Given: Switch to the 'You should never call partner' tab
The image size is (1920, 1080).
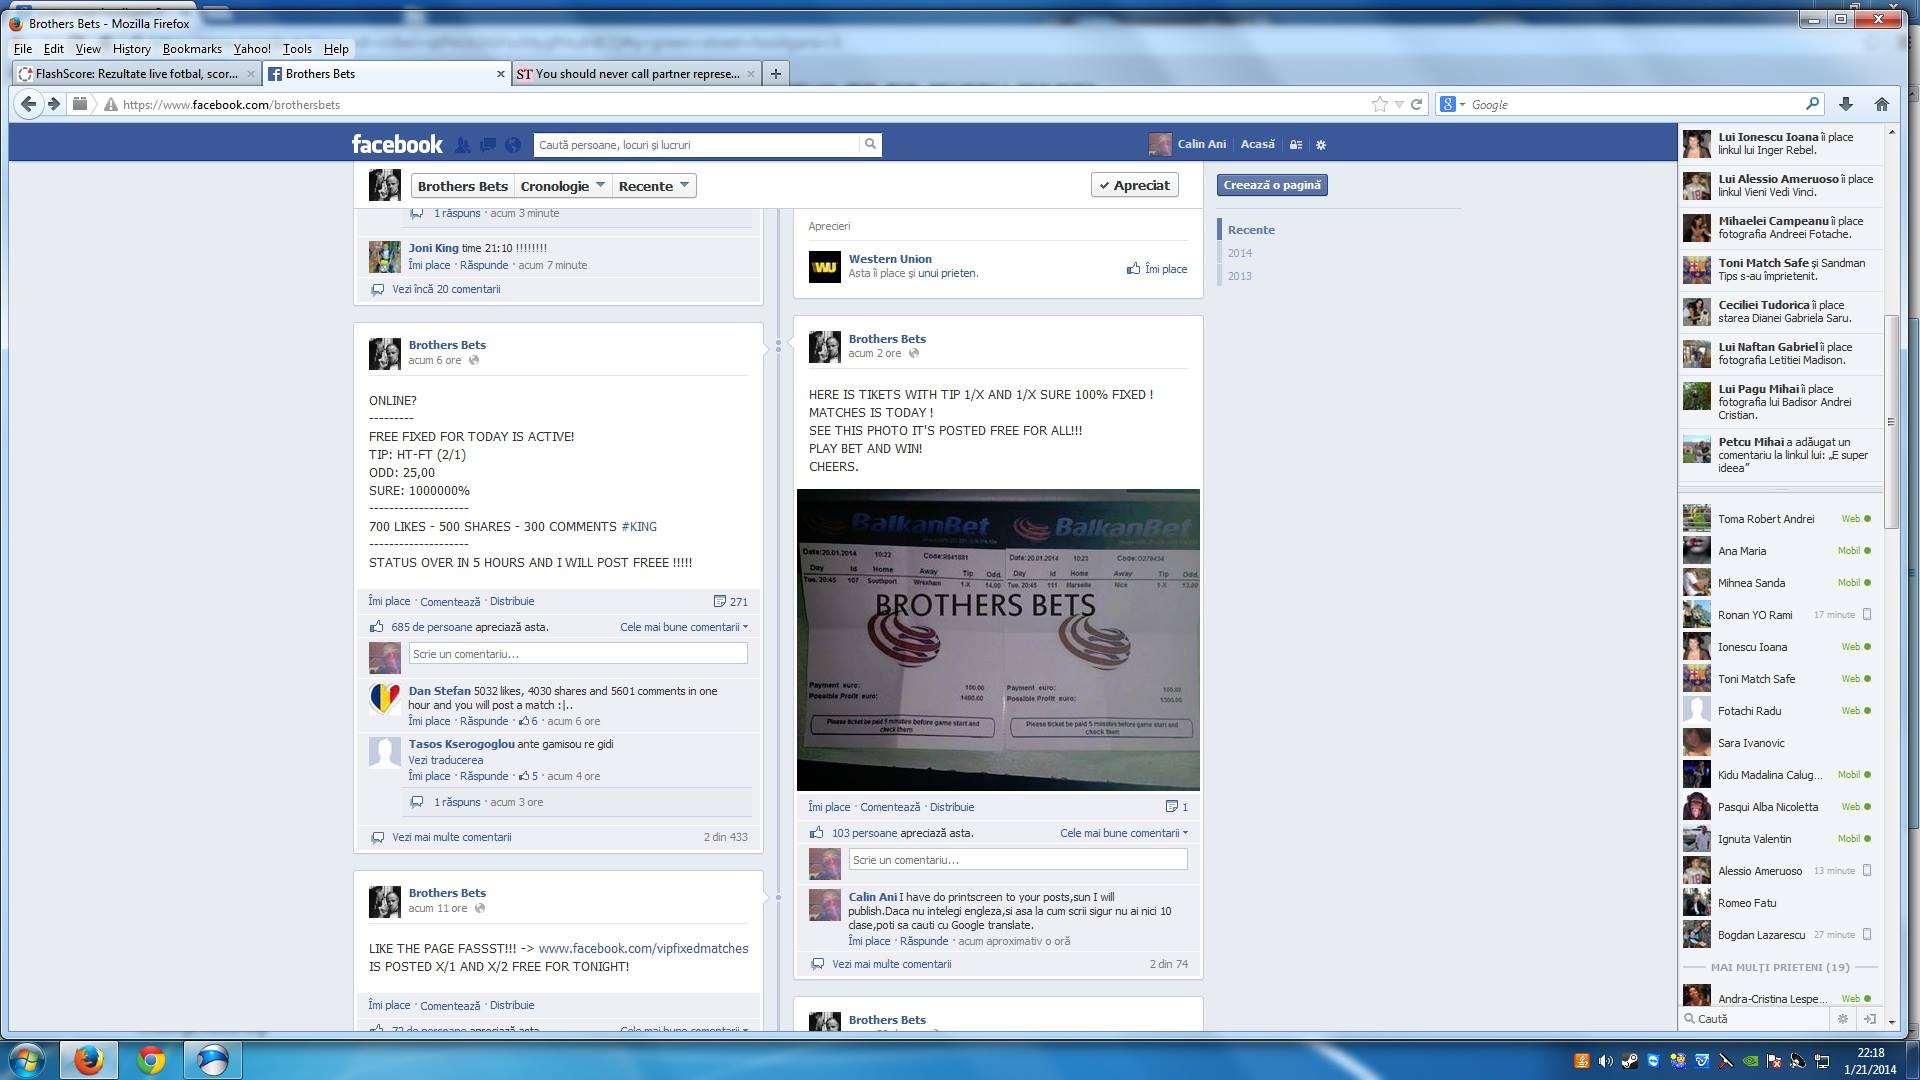Looking at the screenshot, I should click(x=637, y=74).
